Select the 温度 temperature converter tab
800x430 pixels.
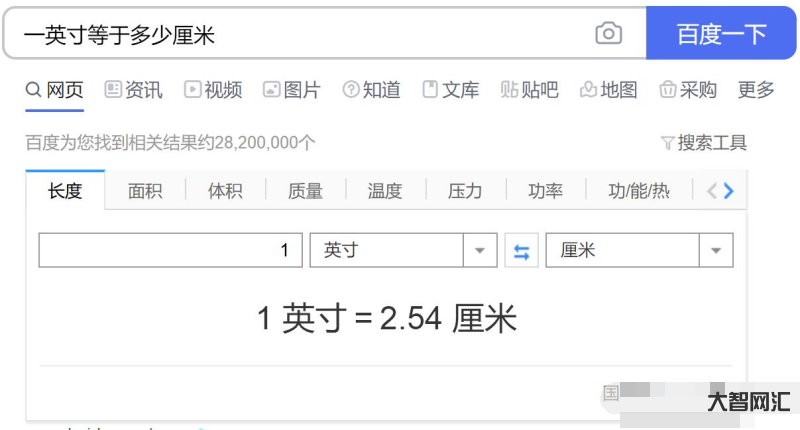[385, 191]
